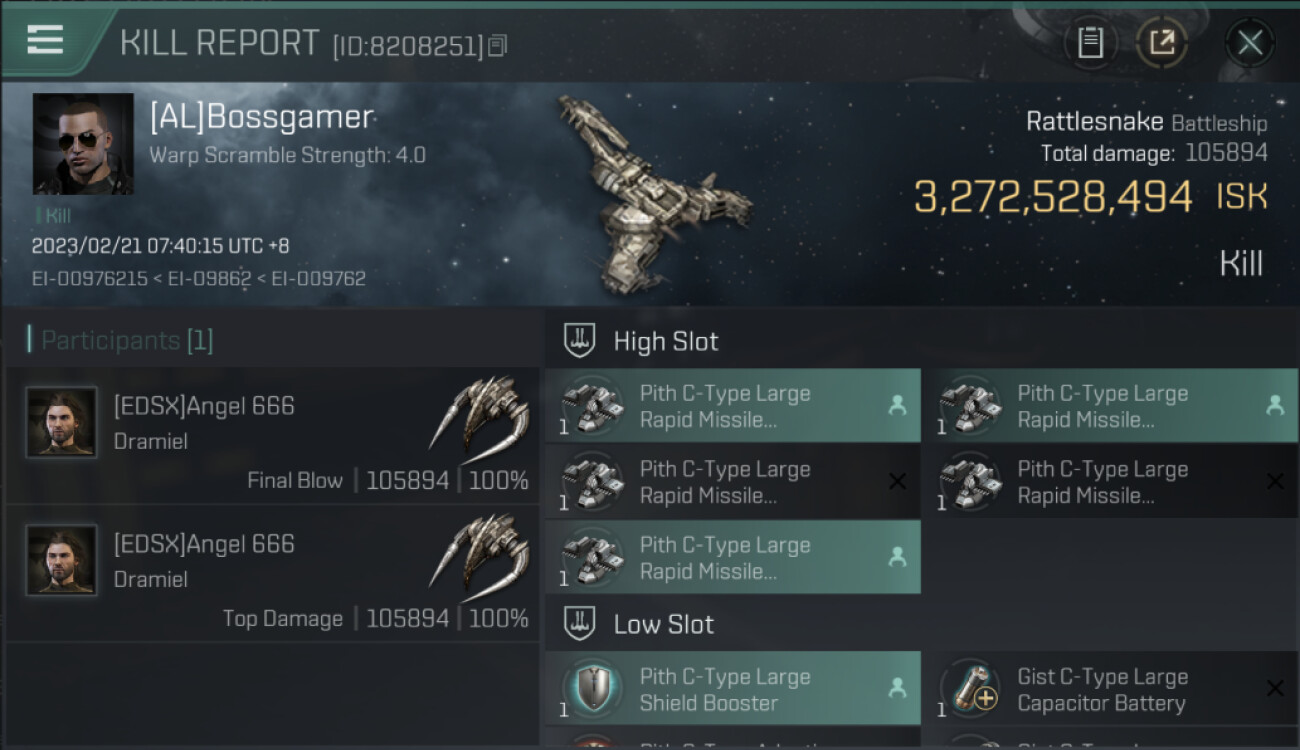Click the share/export kill report icon
This screenshot has width=1300, height=750.
click(1161, 43)
